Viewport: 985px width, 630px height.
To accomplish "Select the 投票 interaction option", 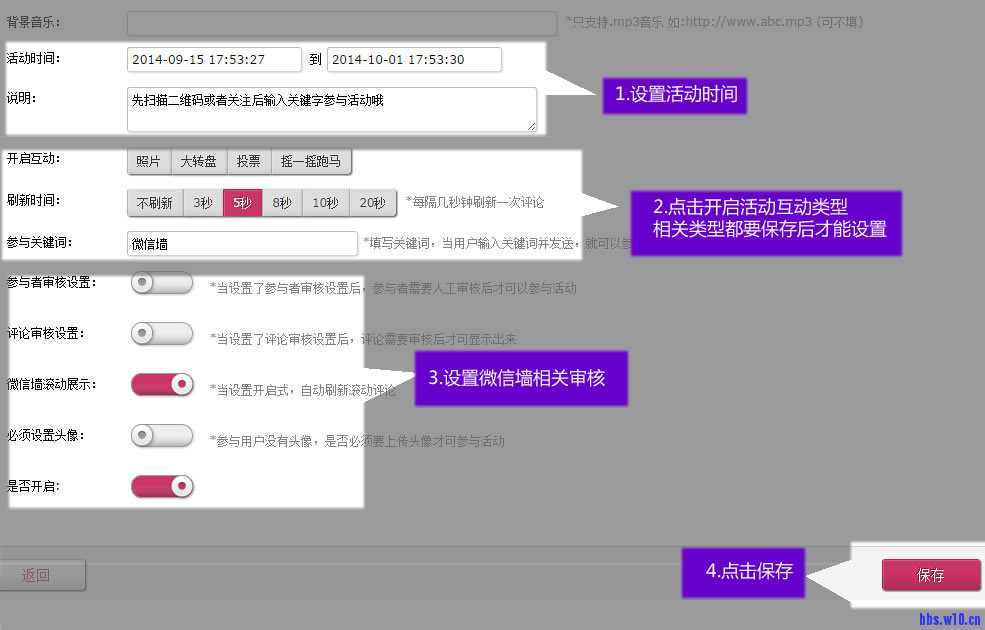I will (248, 162).
